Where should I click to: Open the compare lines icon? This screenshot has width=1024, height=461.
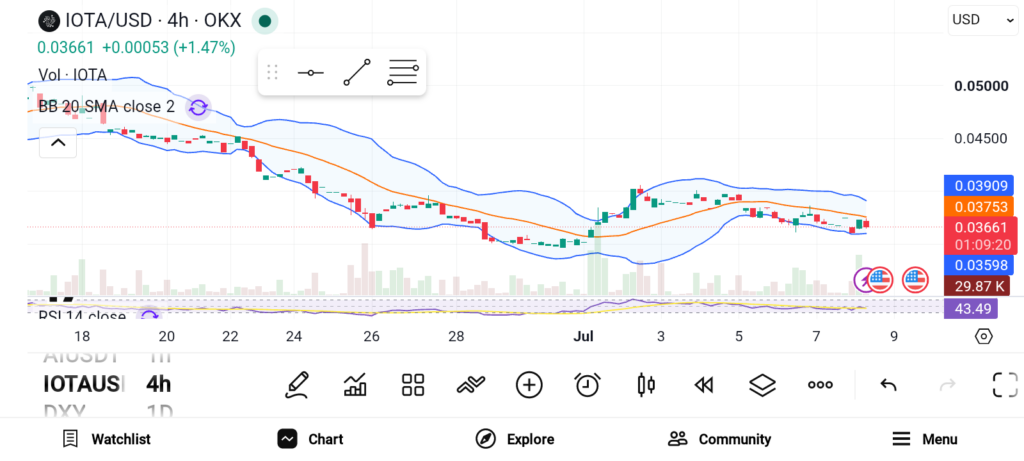click(x=471, y=385)
